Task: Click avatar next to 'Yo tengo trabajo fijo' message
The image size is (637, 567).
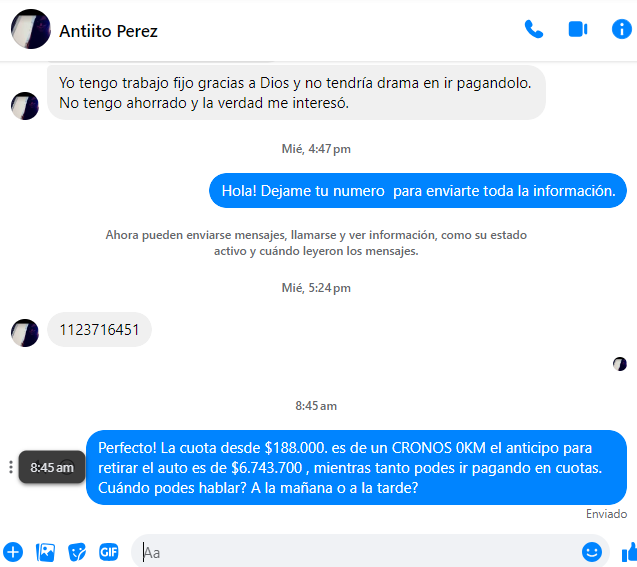Action: (x=25, y=106)
